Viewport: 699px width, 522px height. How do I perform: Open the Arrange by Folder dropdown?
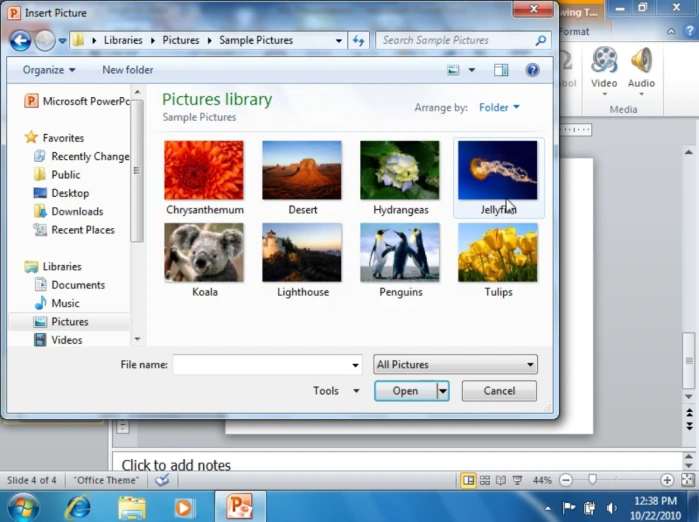pyautogui.click(x=499, y=107)
